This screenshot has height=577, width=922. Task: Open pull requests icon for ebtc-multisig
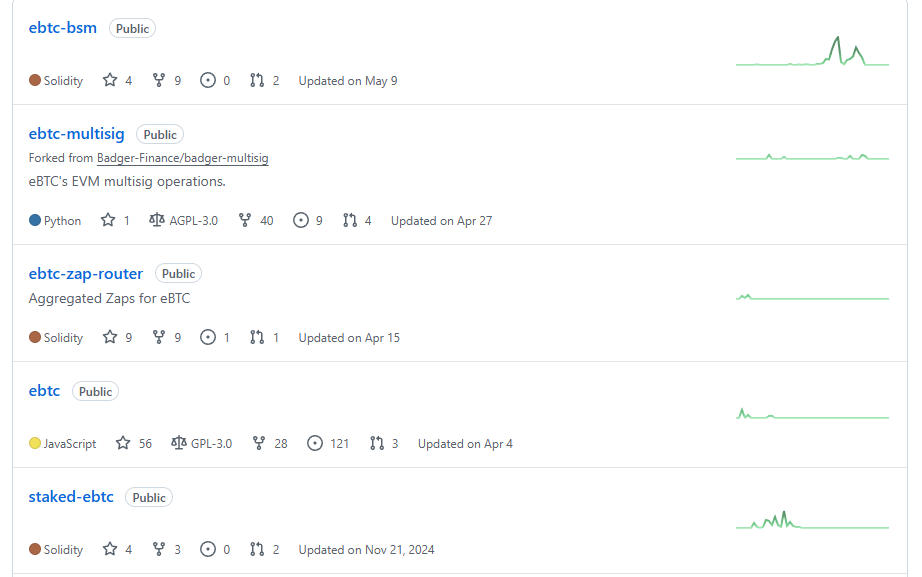pos(350,220)
